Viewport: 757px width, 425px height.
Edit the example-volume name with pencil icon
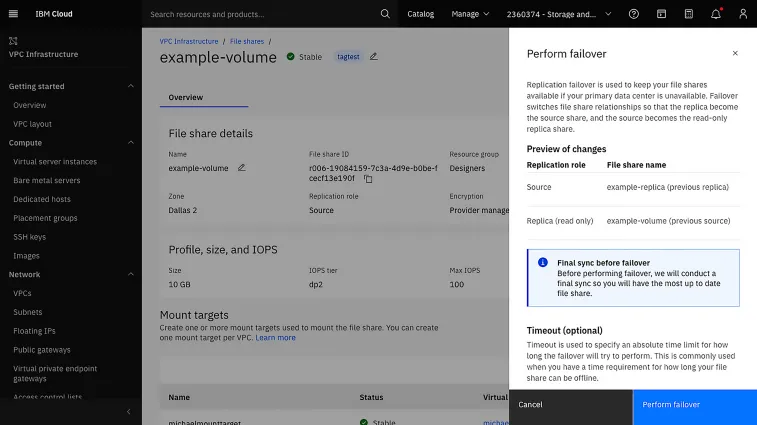(242, 167)
